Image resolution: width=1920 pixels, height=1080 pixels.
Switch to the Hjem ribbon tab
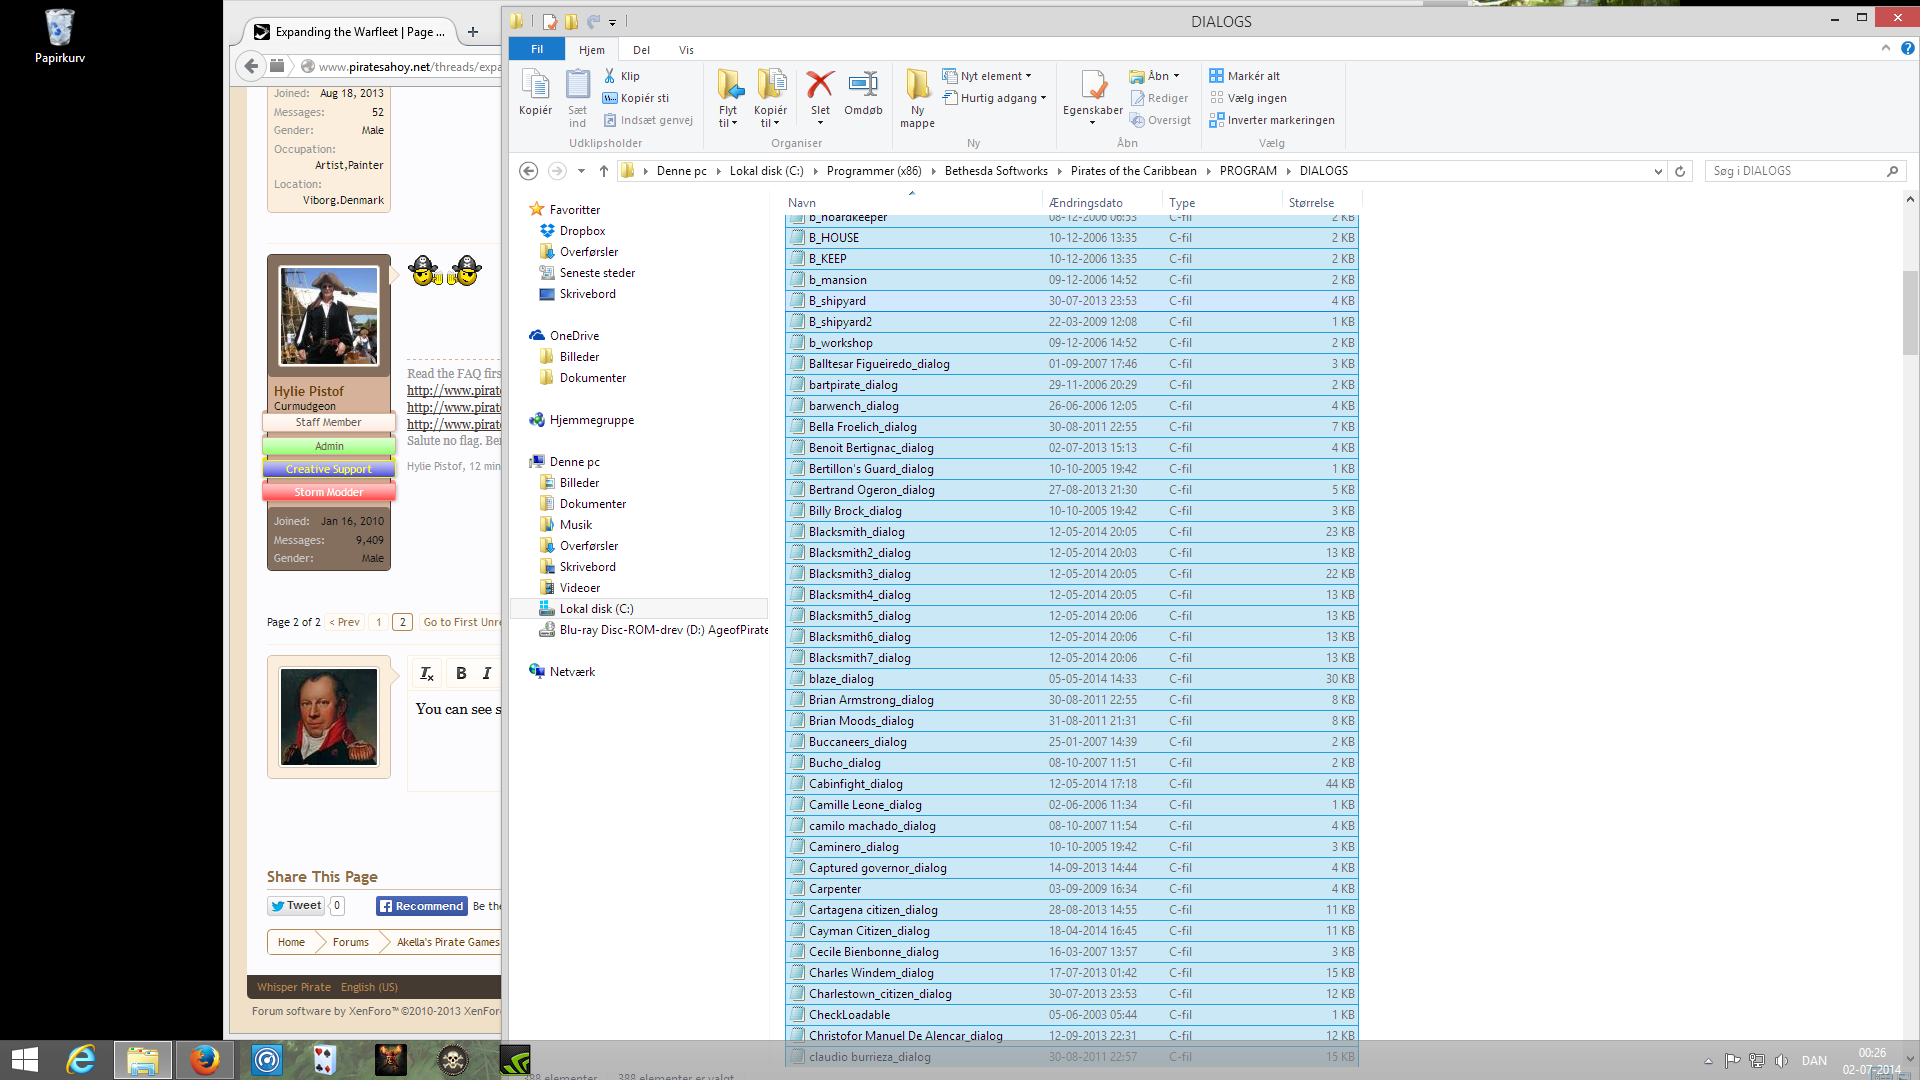click(591, 50)
